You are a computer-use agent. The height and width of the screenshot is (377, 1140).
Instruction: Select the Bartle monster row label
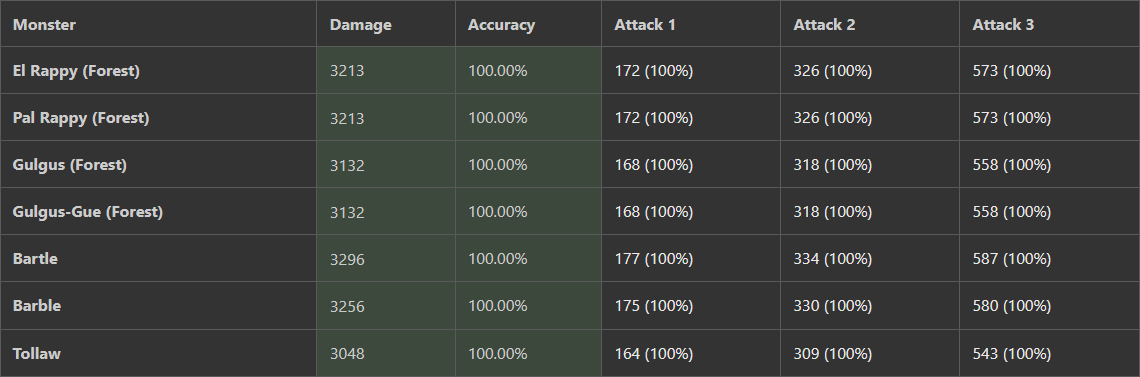35,259
